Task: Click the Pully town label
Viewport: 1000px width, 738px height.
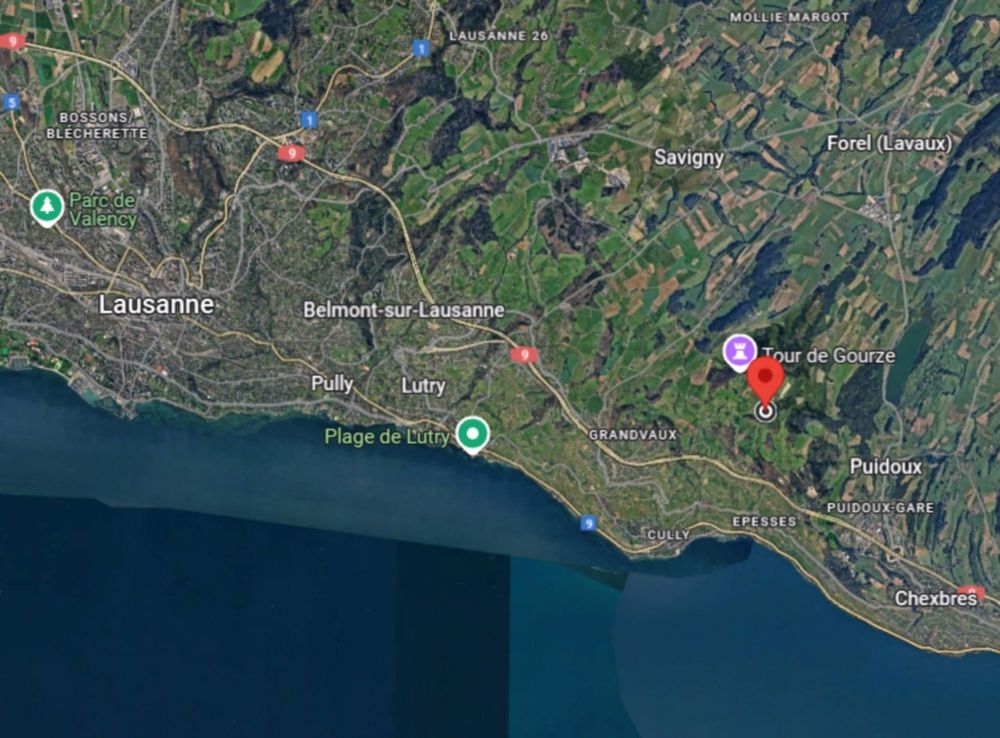Action: click(x=332, y=383)
